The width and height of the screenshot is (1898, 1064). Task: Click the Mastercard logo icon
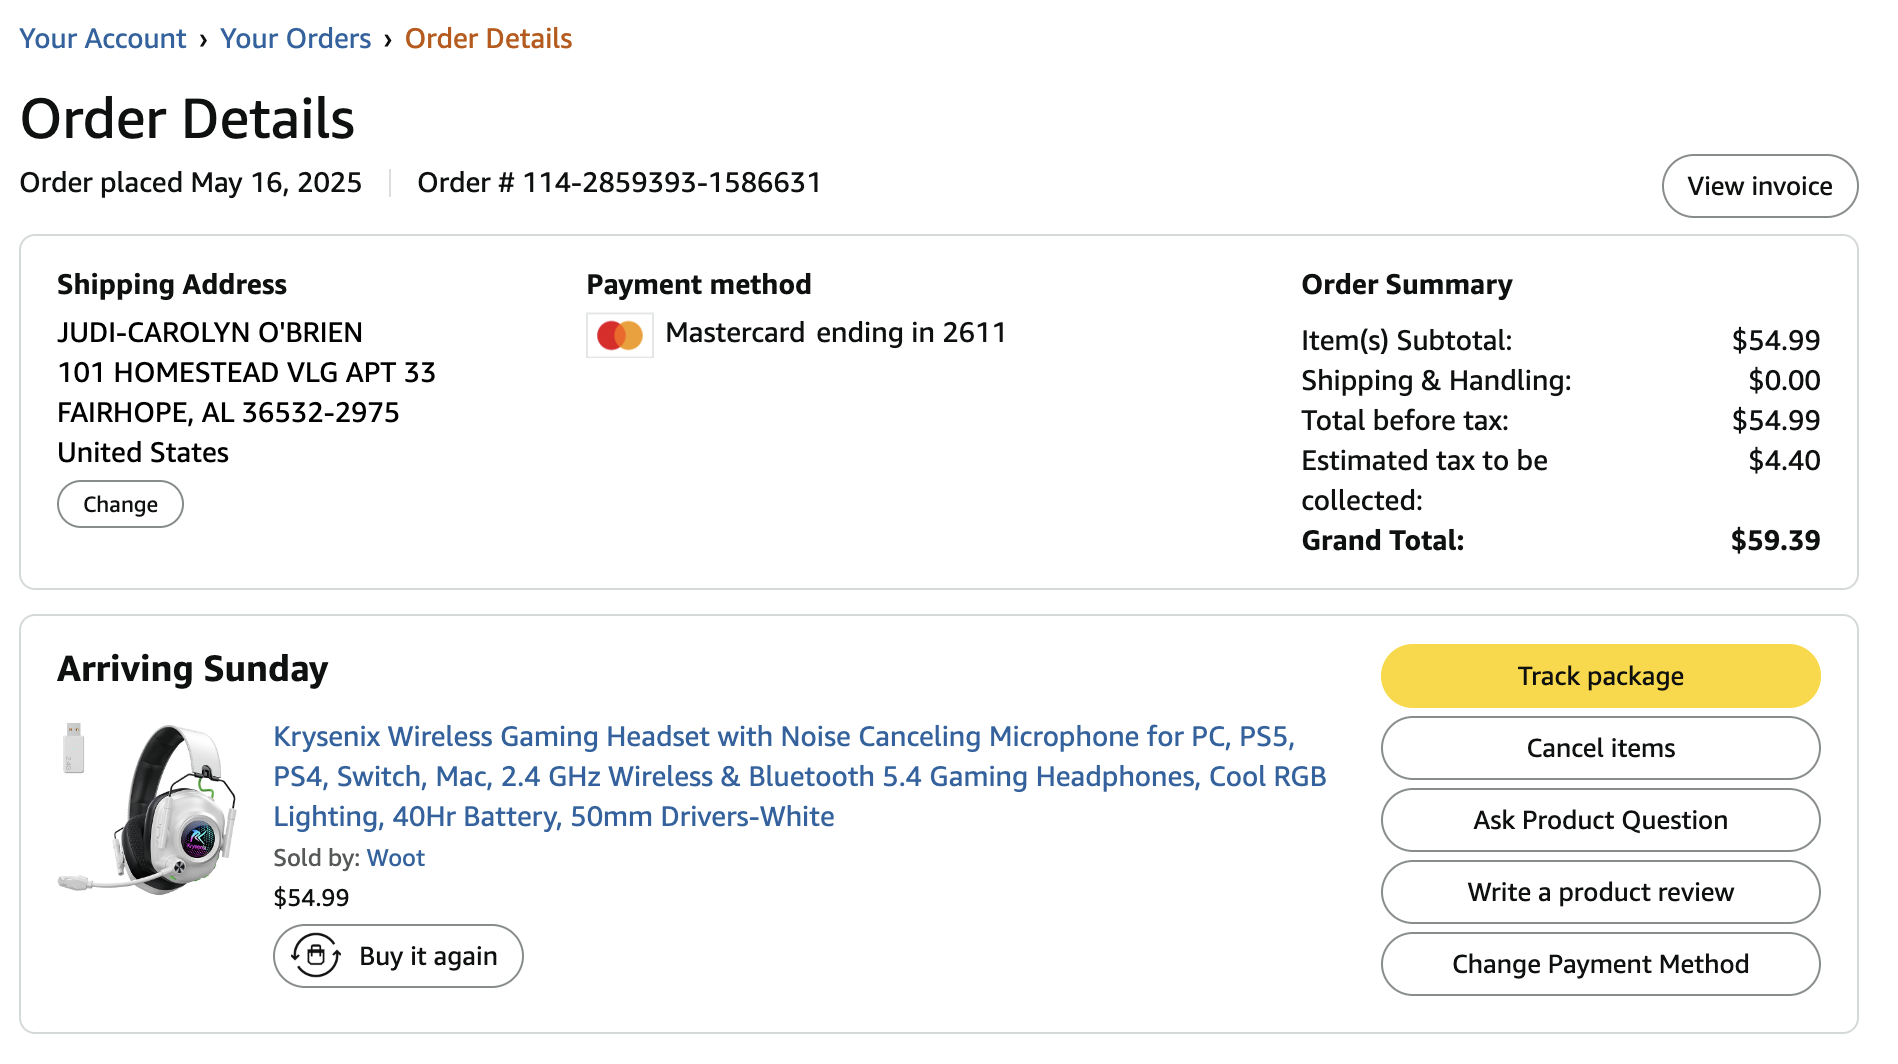[x=620, y=335]
